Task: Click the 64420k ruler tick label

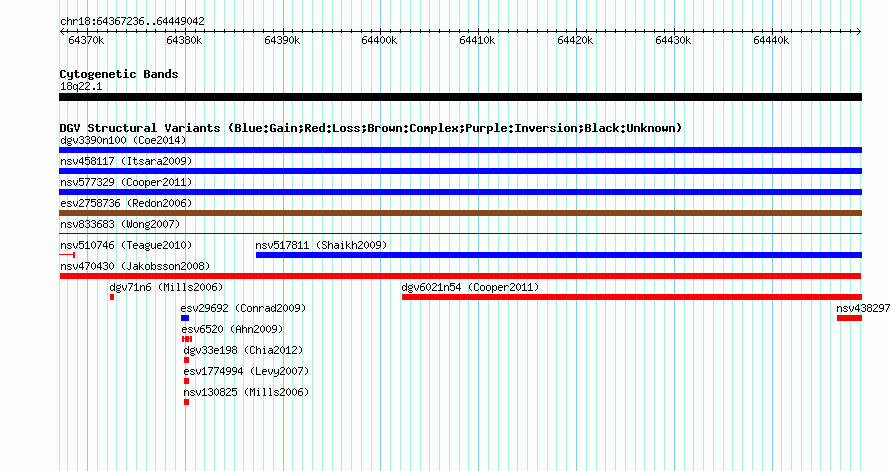Action: click(x=575, y=40)
